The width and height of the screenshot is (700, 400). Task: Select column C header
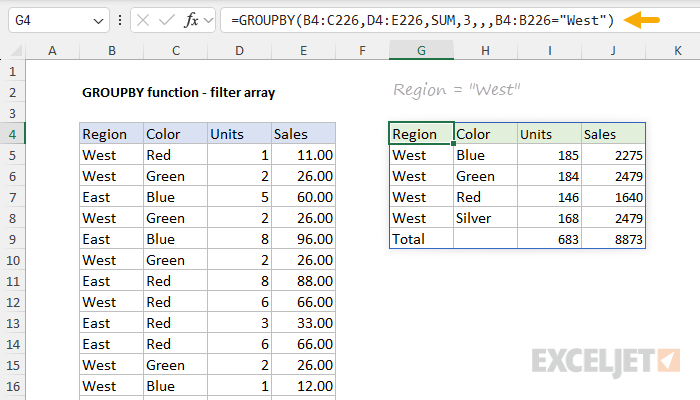coord(175,51)
